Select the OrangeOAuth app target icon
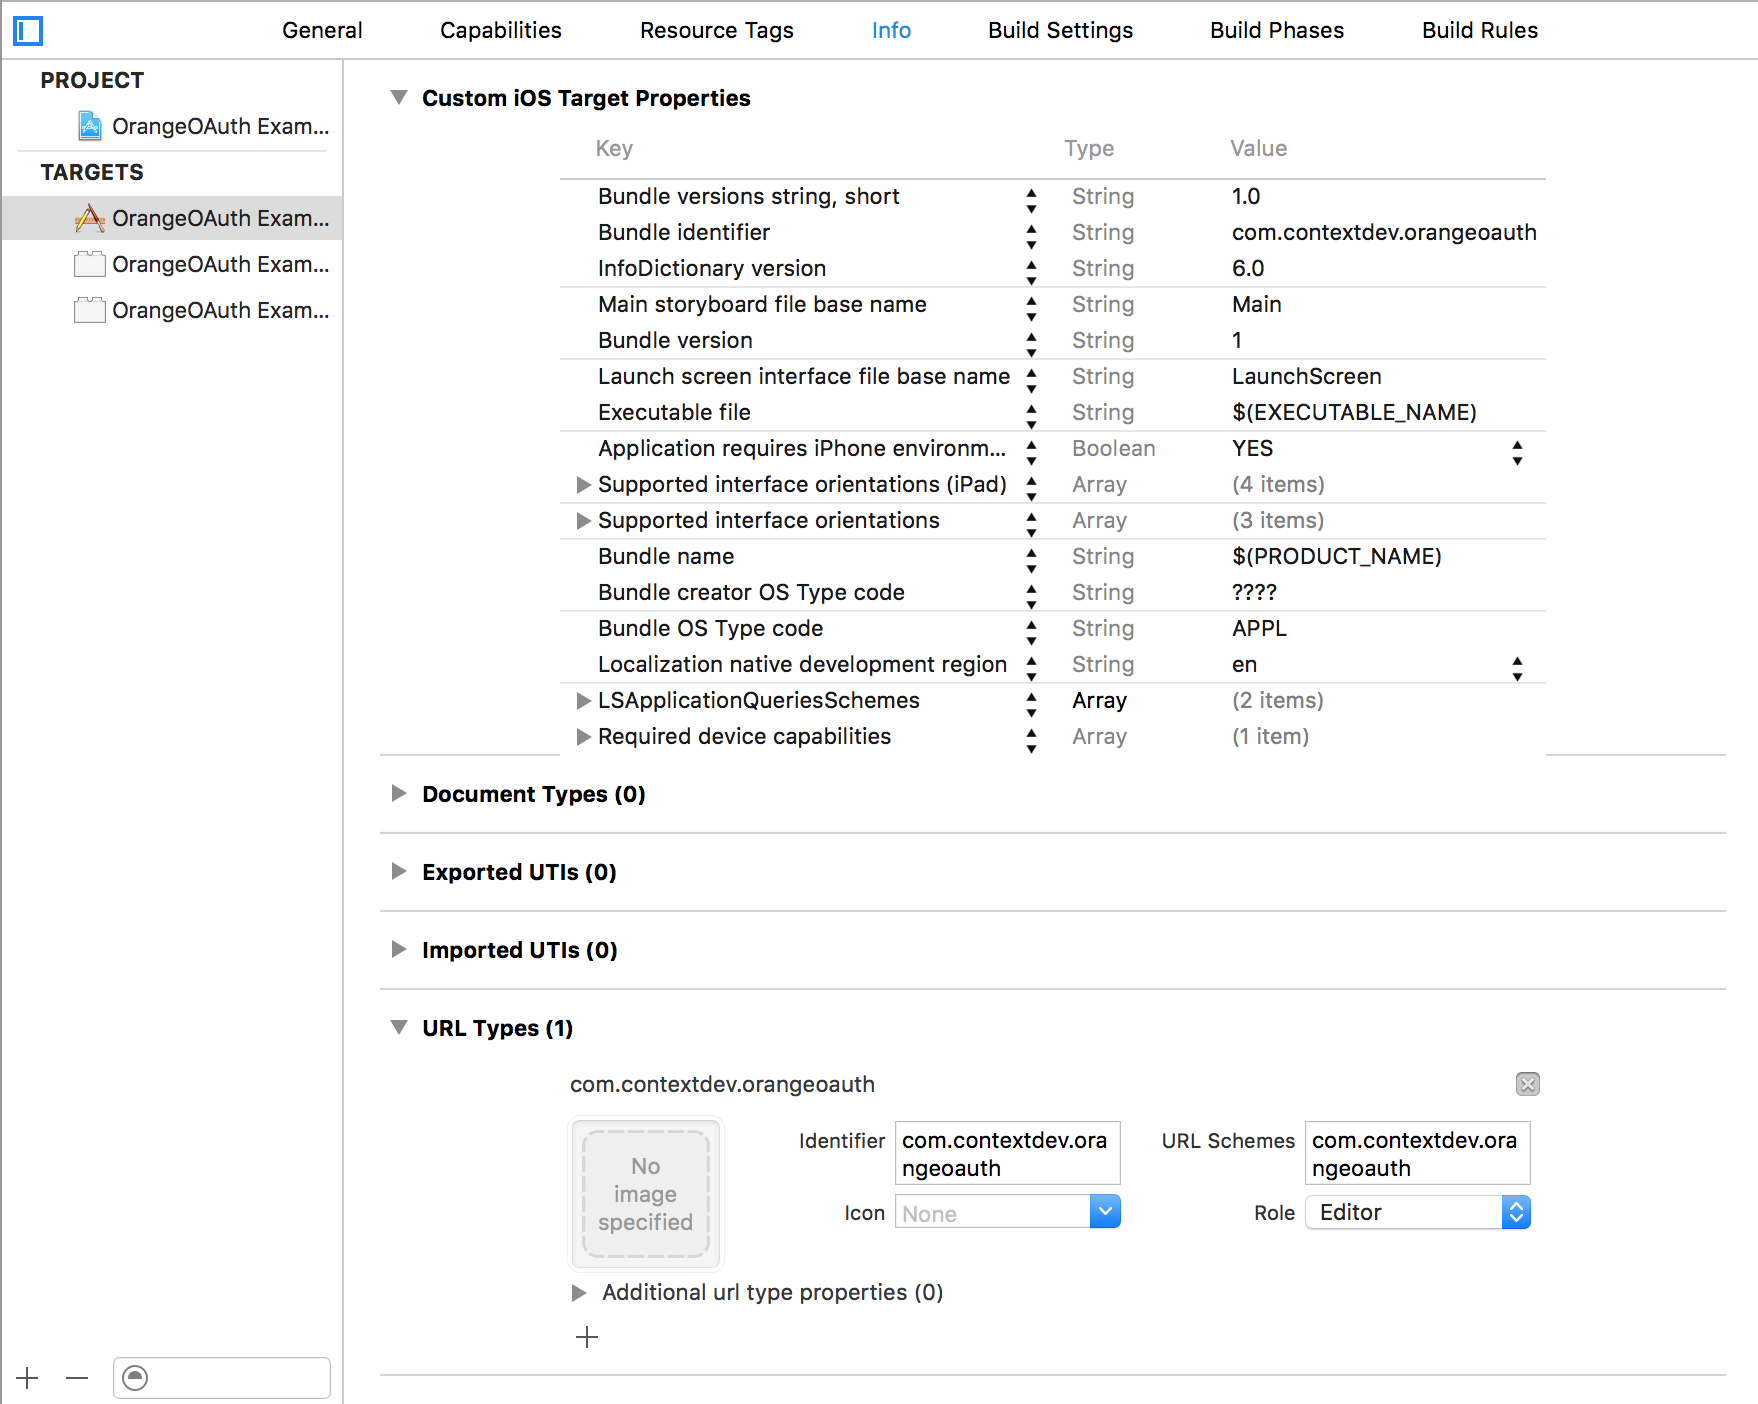The image size is (1758, 1404). [x=90, y=218]
